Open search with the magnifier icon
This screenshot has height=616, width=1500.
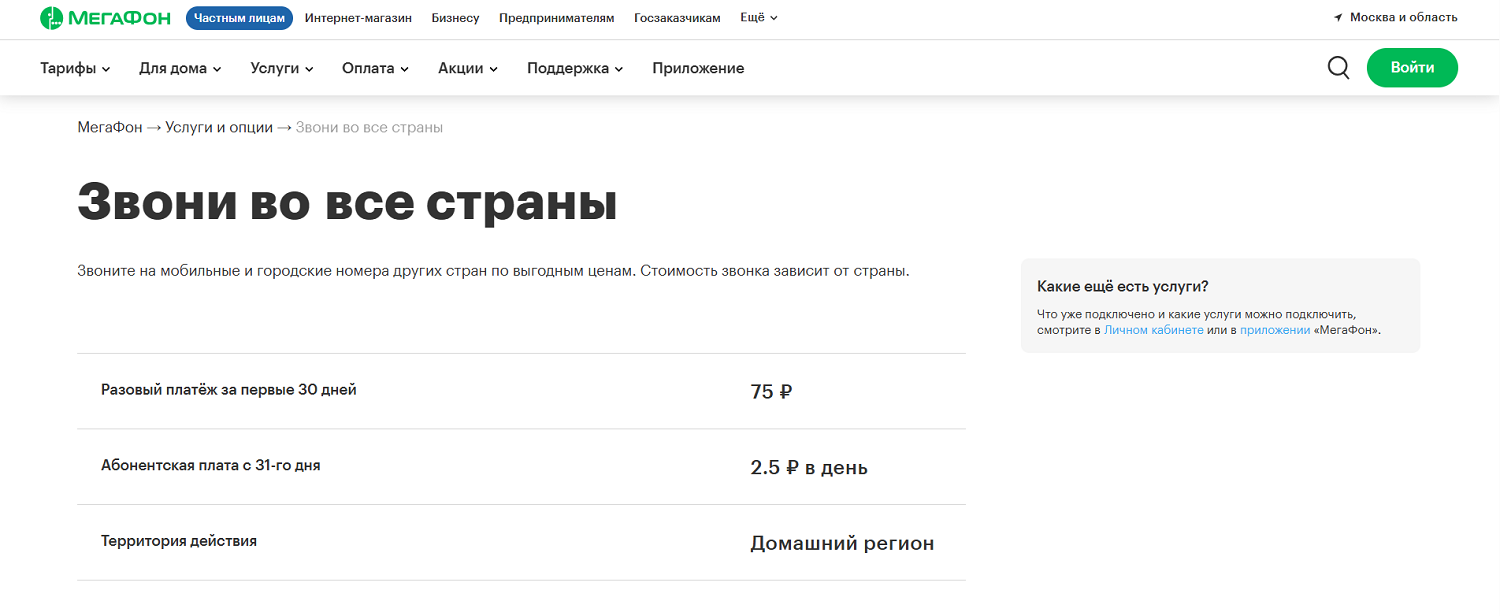point(1338,68)
